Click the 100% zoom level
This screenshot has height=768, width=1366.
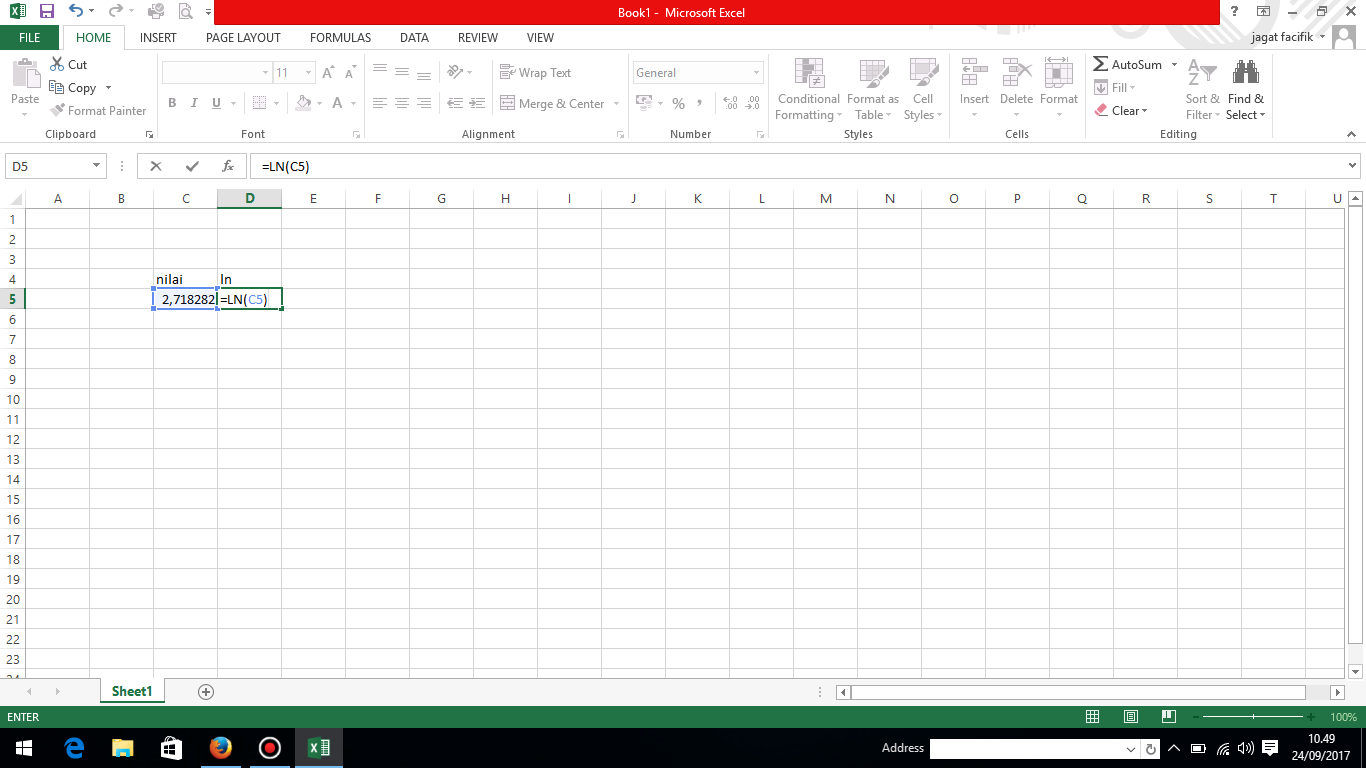(1343, 717)
